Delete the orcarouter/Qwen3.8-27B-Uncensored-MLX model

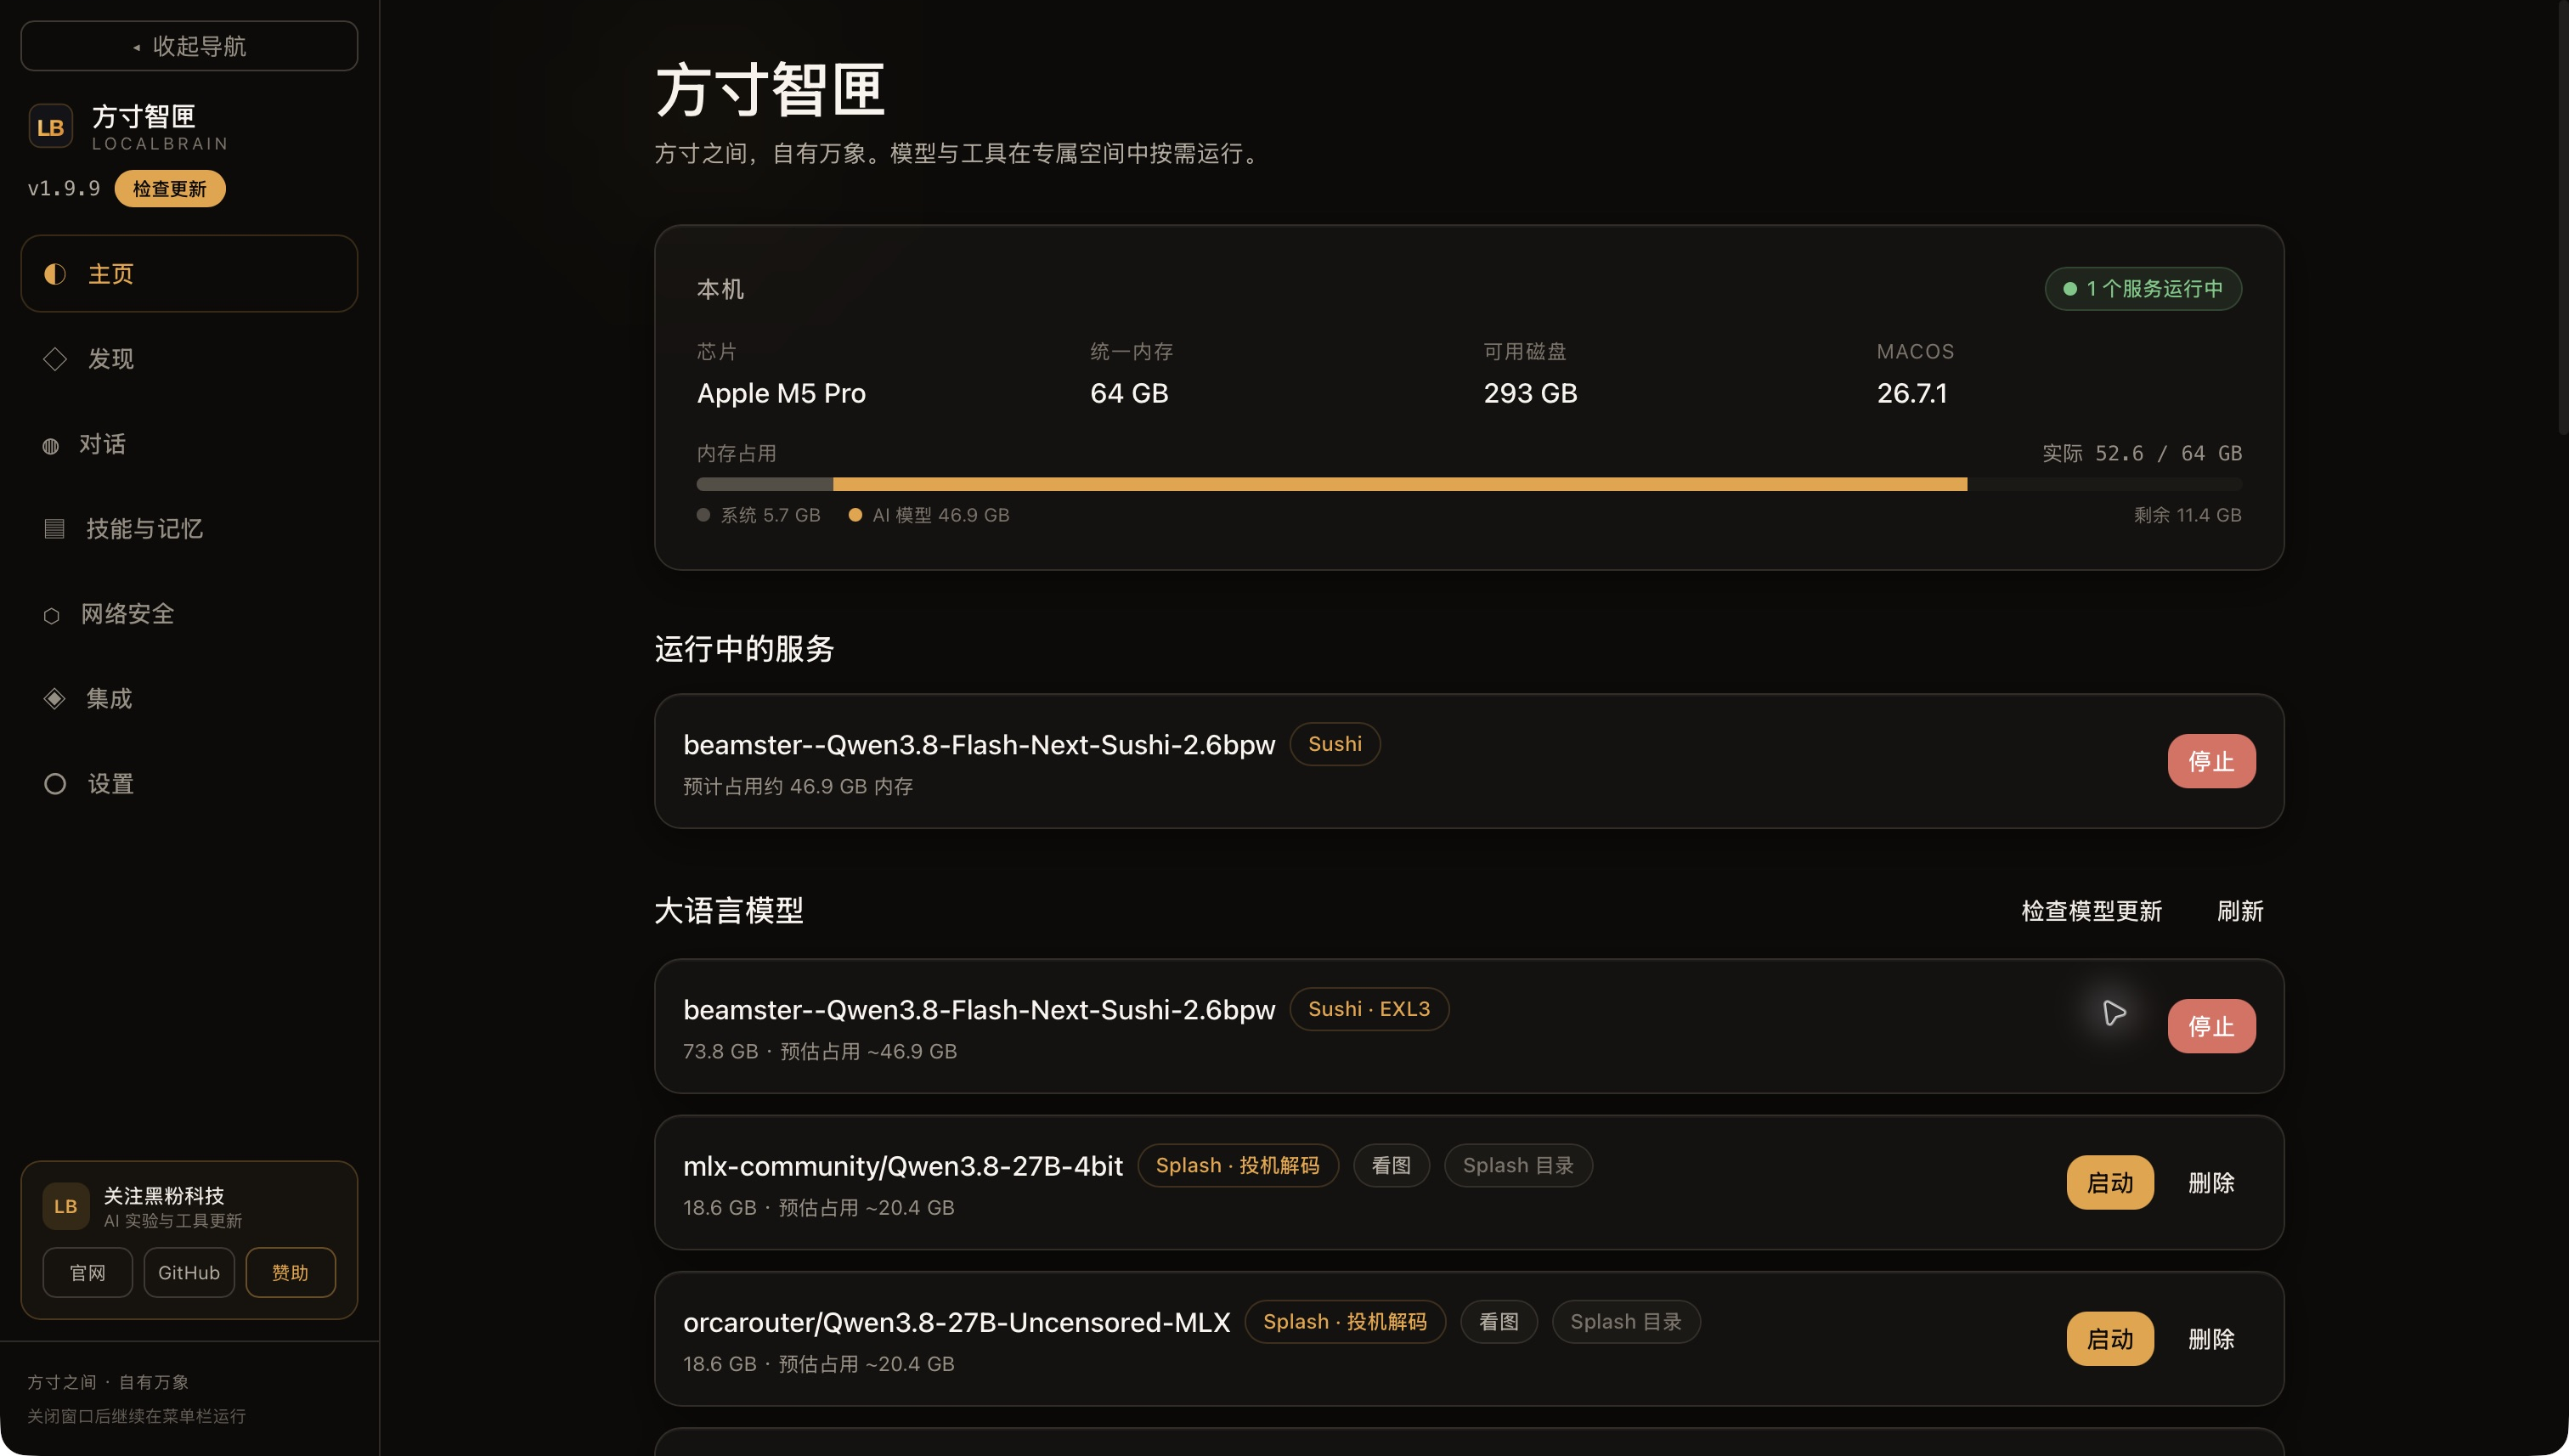pyautogui.click(x=2211, y=1339)
